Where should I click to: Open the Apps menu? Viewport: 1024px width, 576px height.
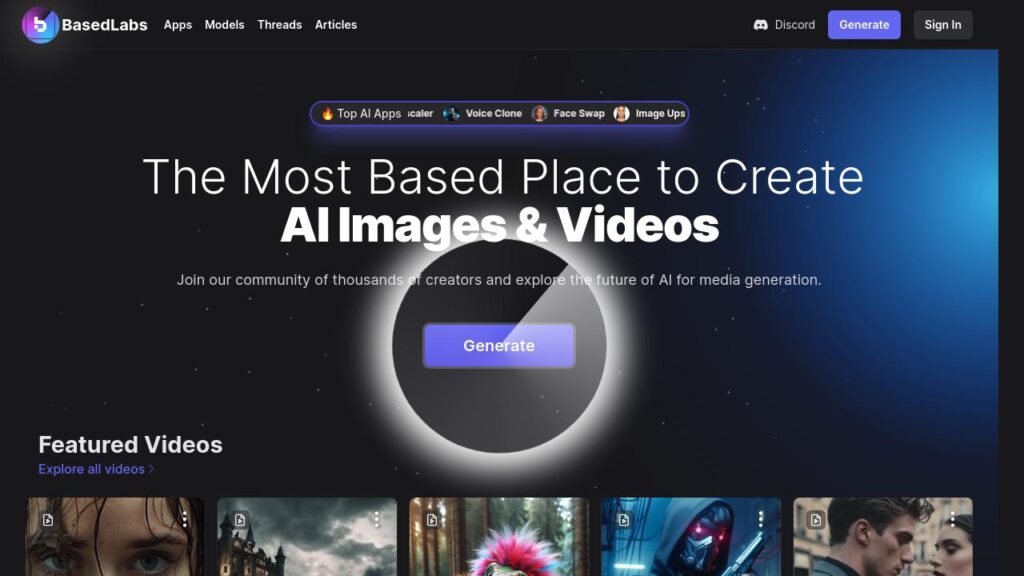coord(177,25)
